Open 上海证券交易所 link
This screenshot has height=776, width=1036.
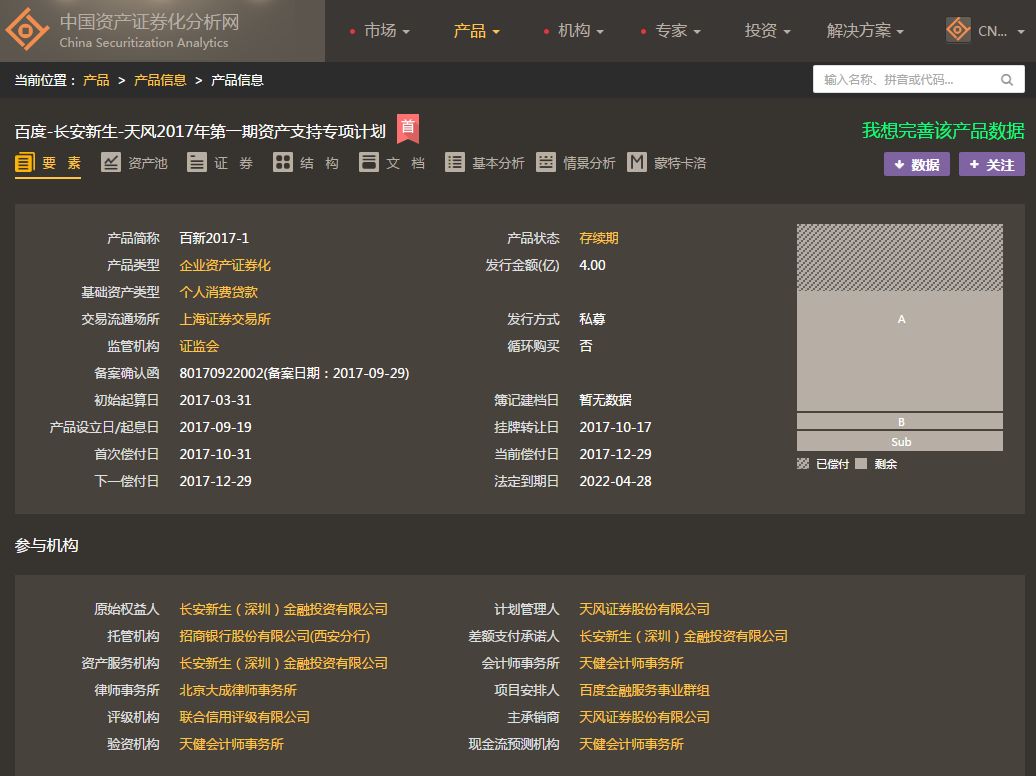pos(225,319)
